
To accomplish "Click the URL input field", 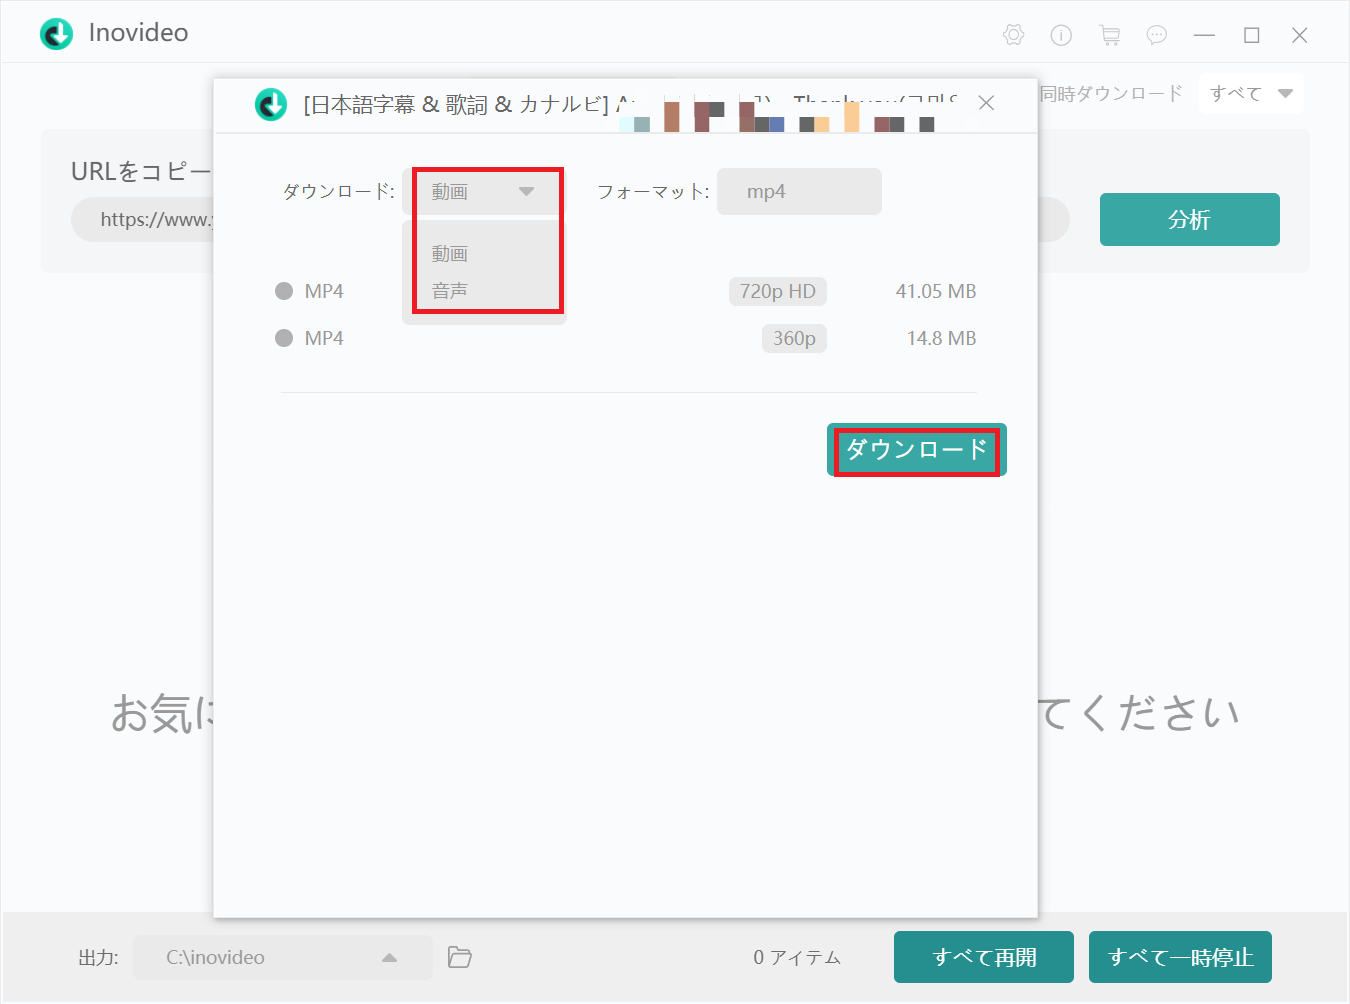I will coord(570,220).
